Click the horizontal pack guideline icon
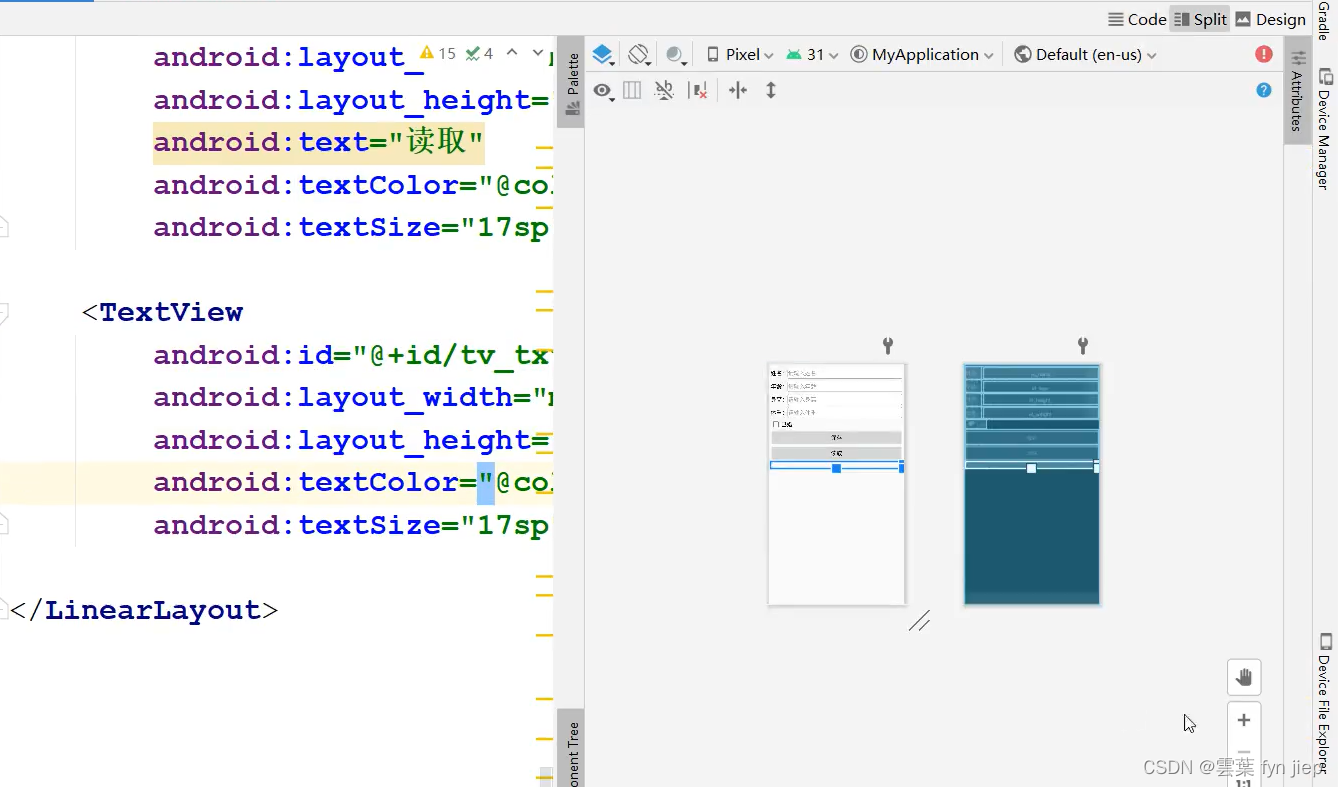This screenshot has width=1338, height=787. pos(738,90)
